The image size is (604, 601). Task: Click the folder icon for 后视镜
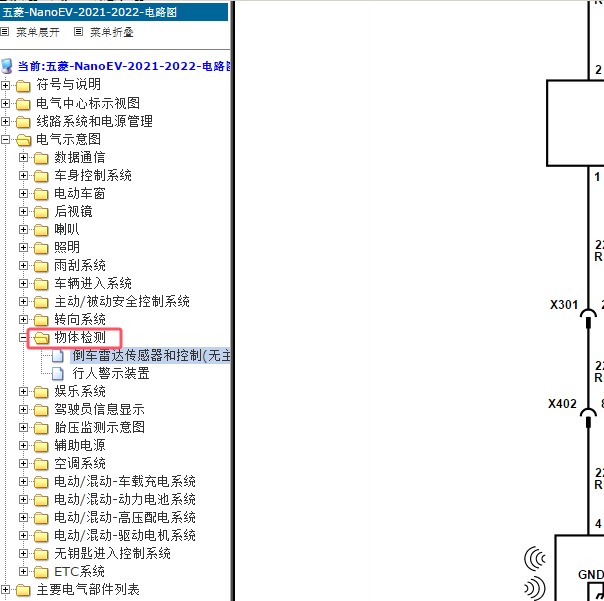[41, 212]
